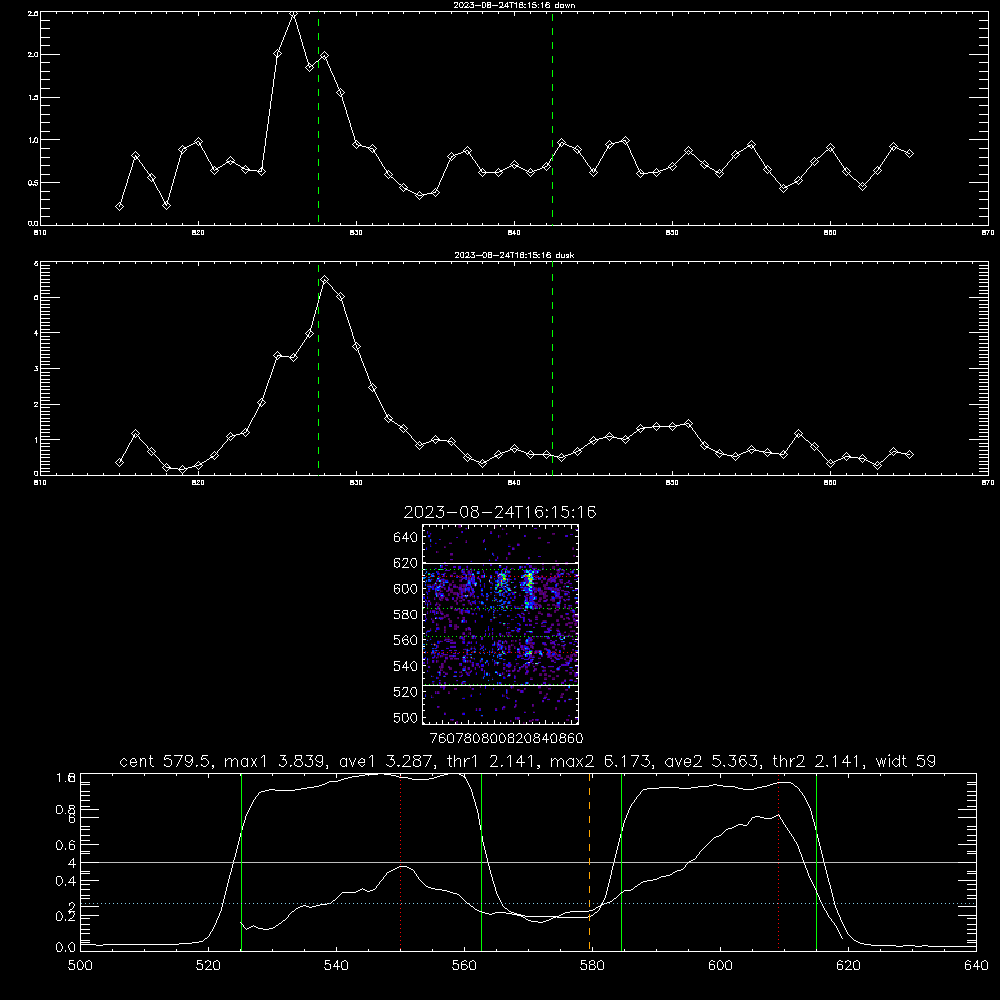Click the dawn plot x-axis label 840

[514, 233]
